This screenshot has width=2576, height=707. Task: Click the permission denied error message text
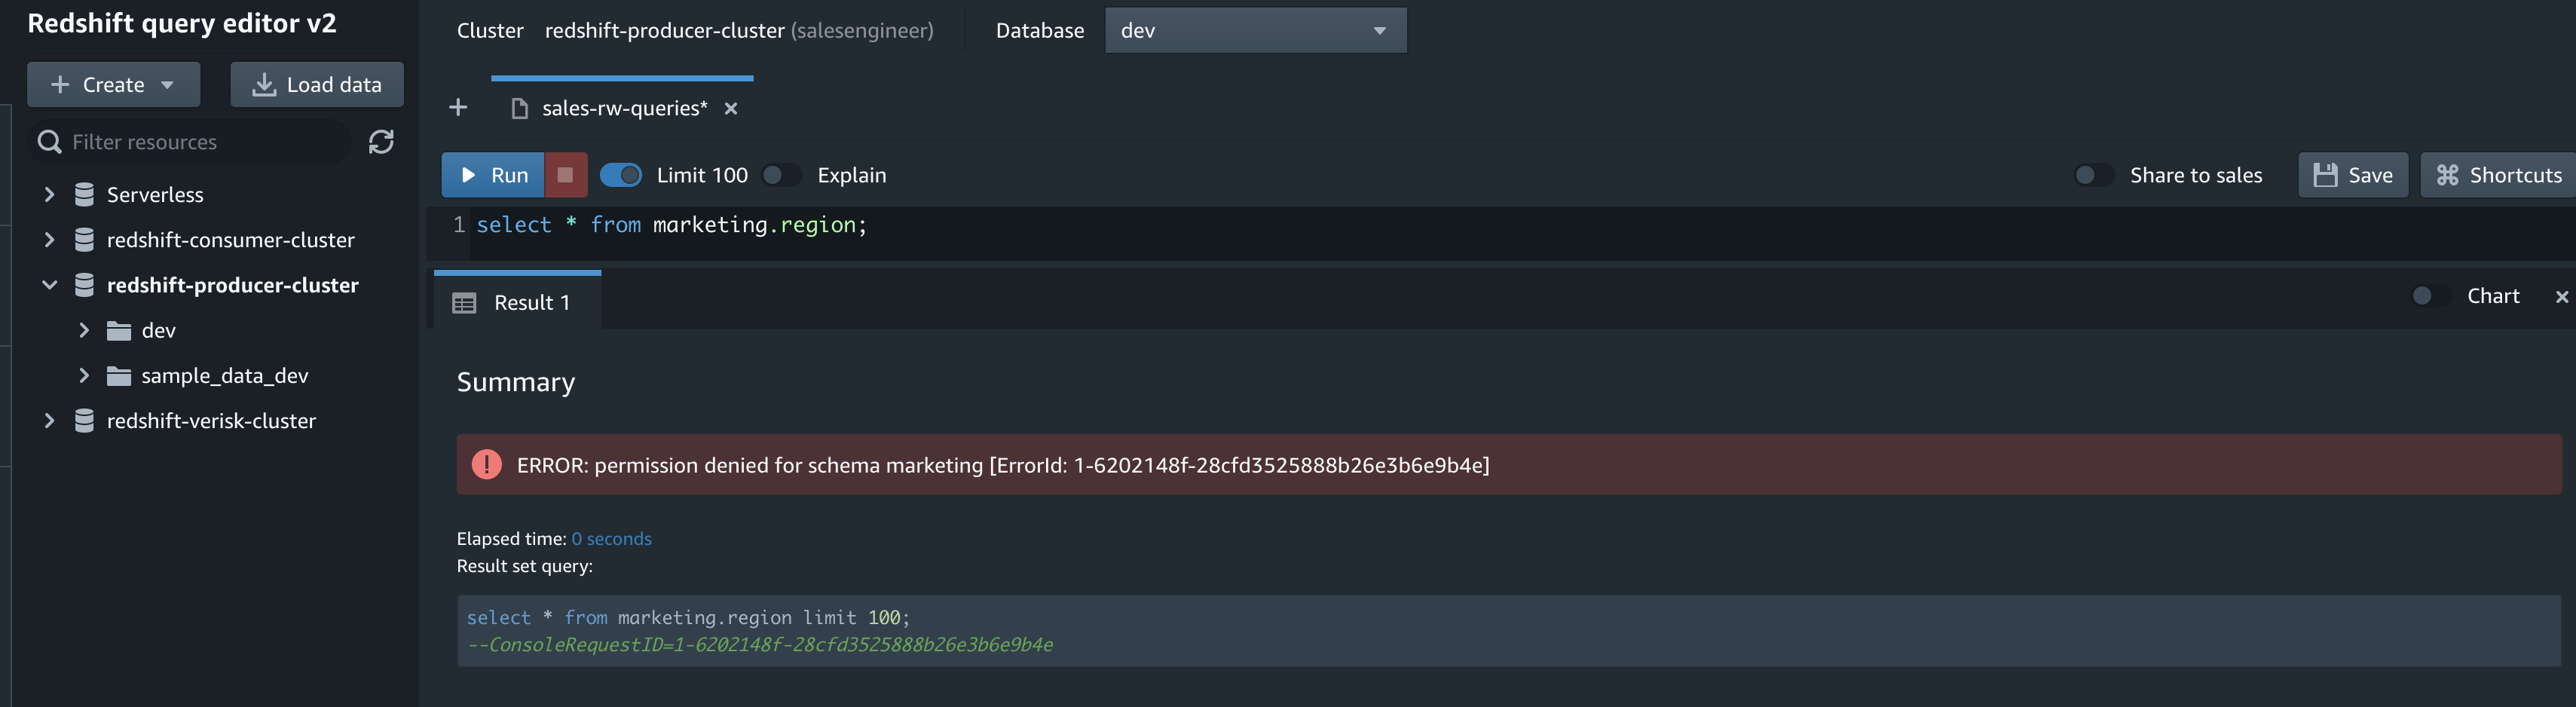1003,465
